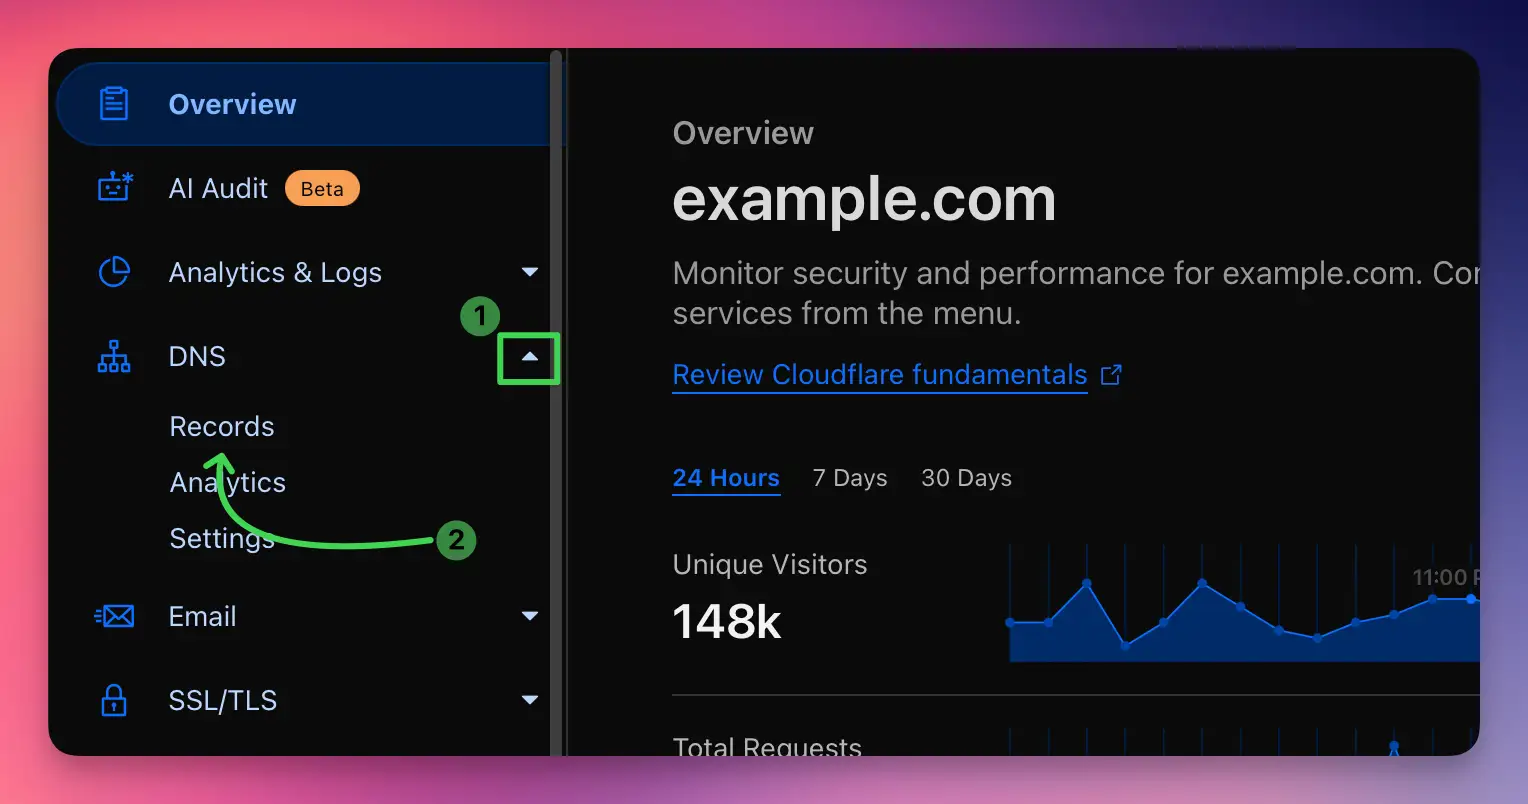The width and height of the screenshot is (1528, 804).
Task: Switch to the 7 Days tab
Action: pos(849,478)
